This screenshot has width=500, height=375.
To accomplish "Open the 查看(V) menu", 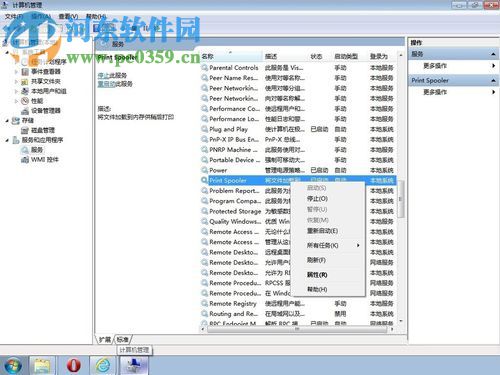I will click(x=68, y=16).
